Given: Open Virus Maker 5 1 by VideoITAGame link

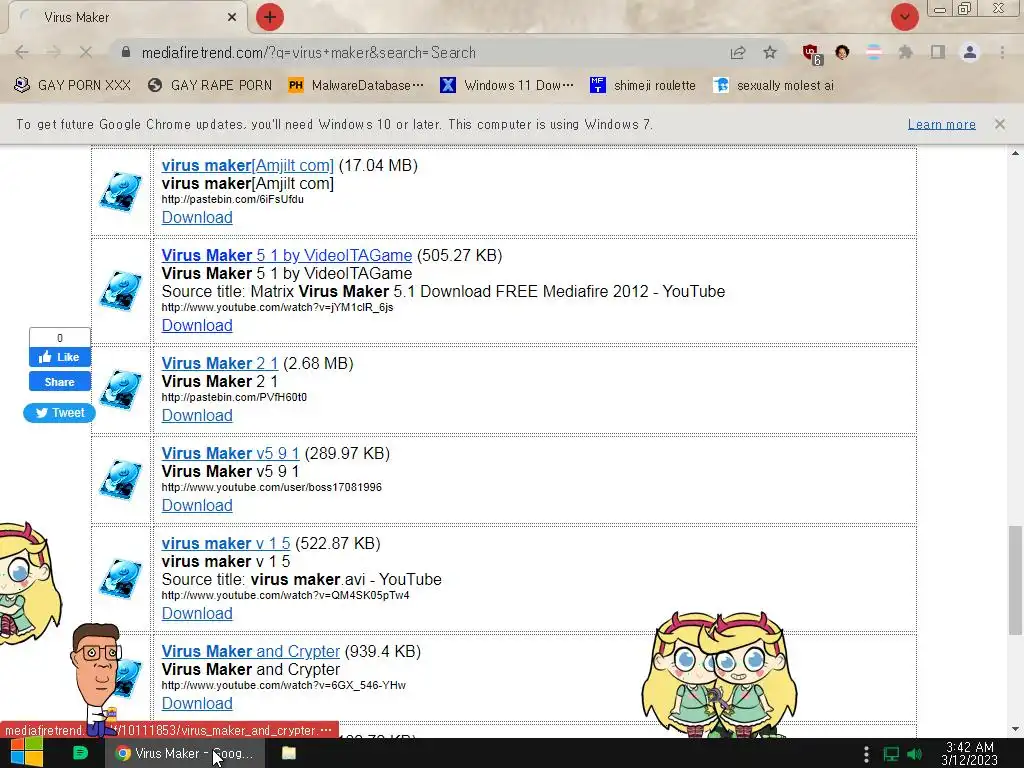Looking at the screenshot, I should (287, 255).
